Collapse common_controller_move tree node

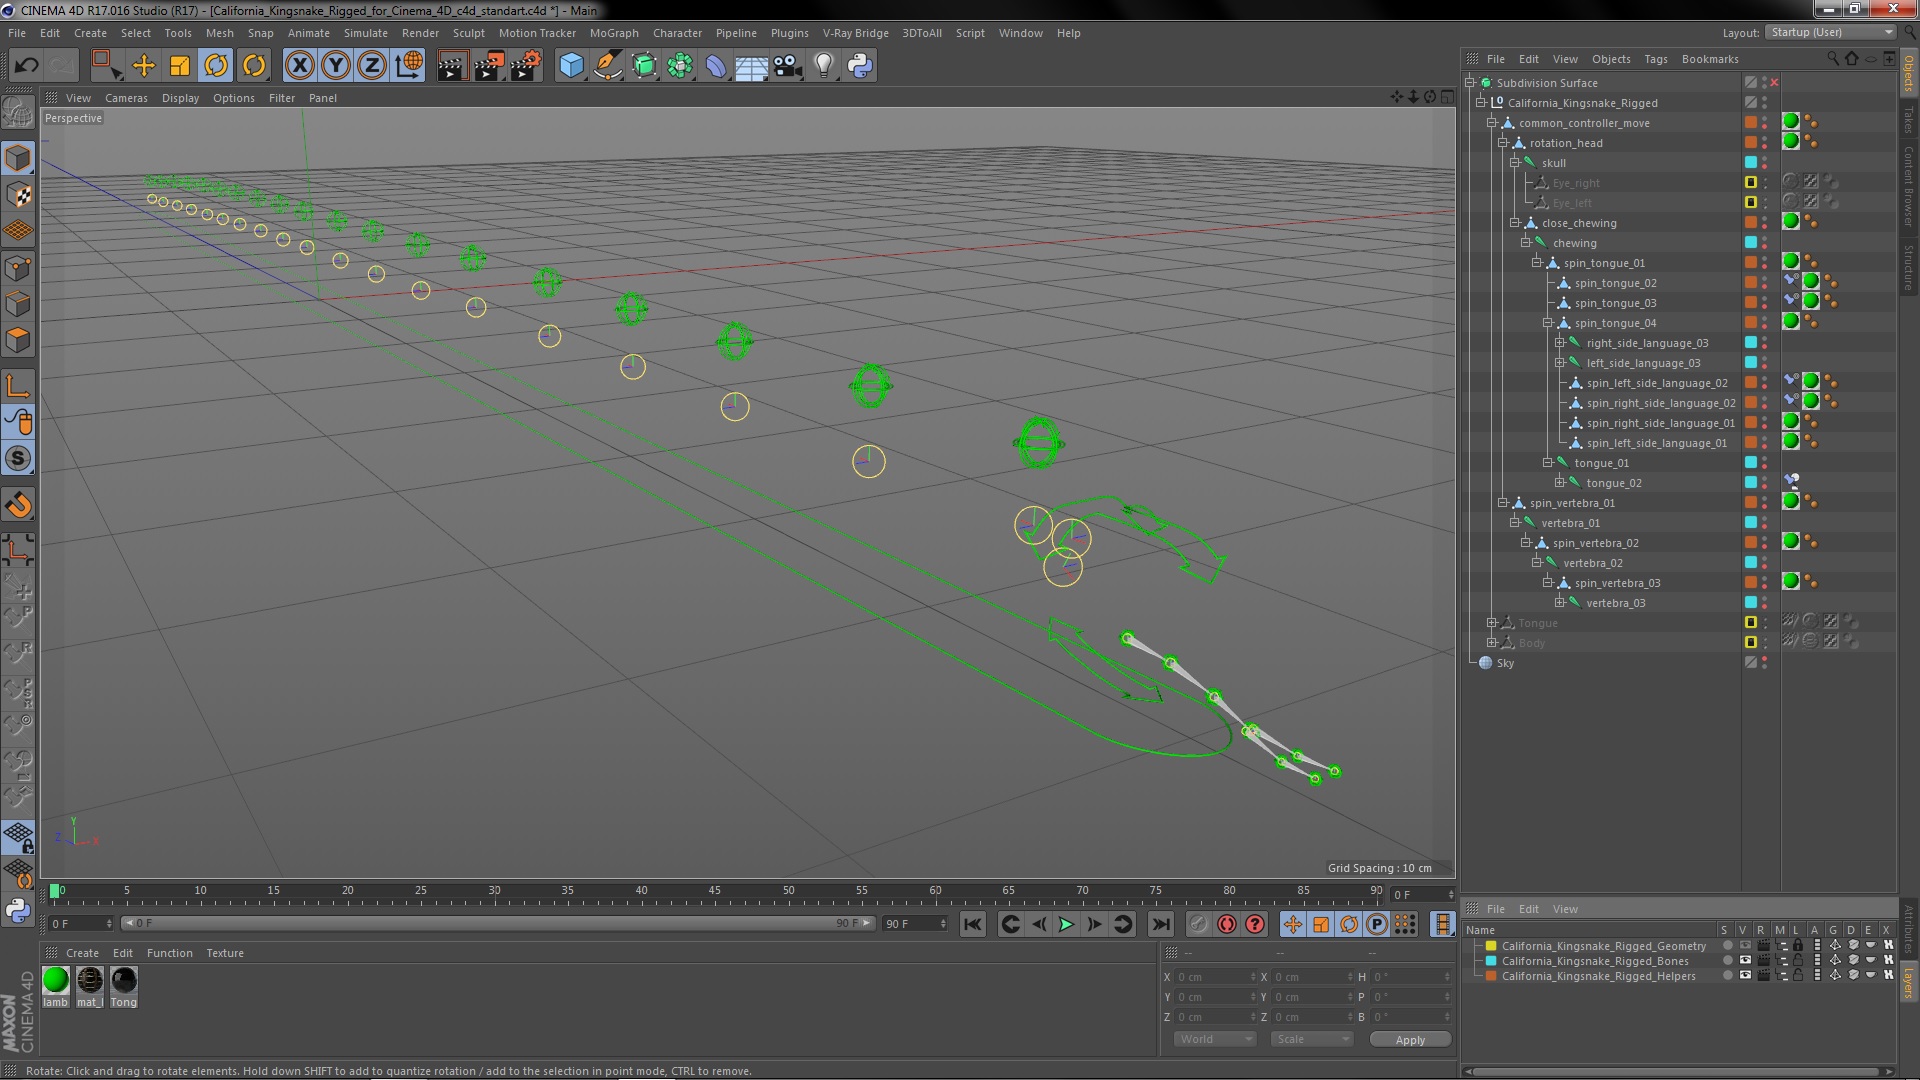(1491, 123)
